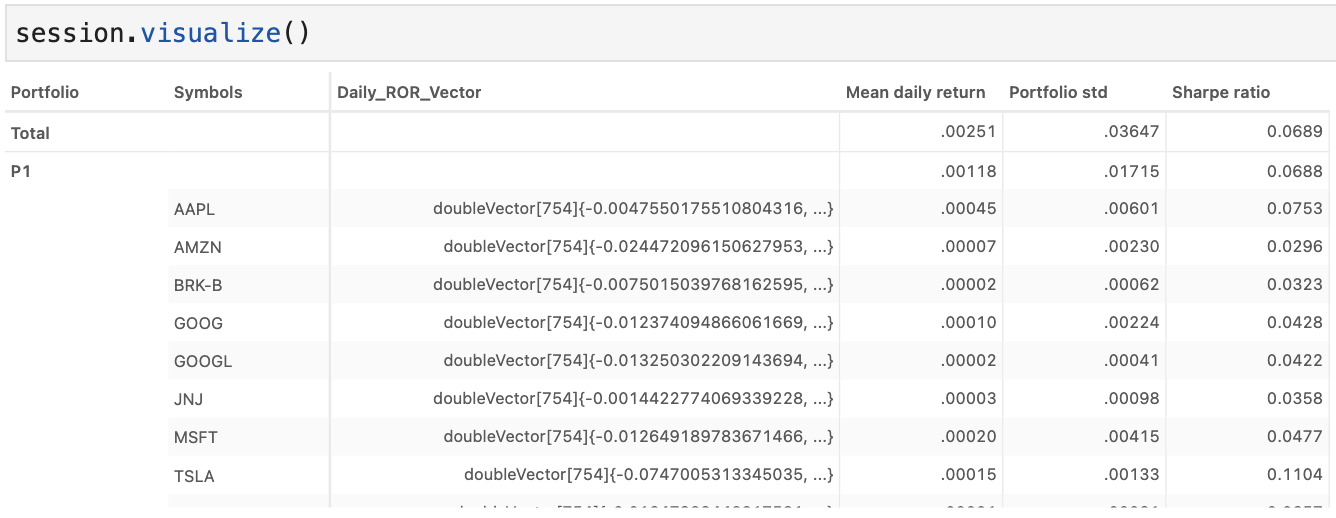Click the Mean daily return header
The height and width of the screenshot is (518, 1336).
[x=915, y=92]
